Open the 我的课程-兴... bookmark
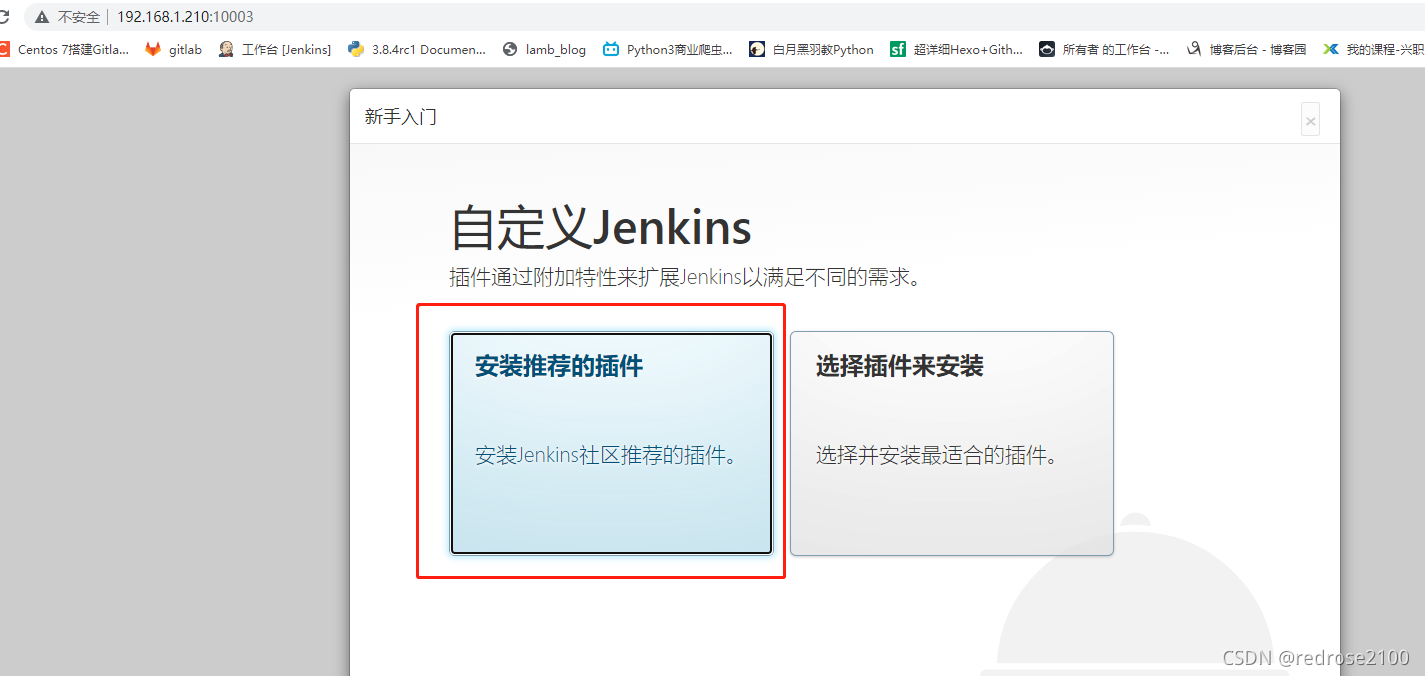The image size is (1425, 676). (x=1373, y=49)
